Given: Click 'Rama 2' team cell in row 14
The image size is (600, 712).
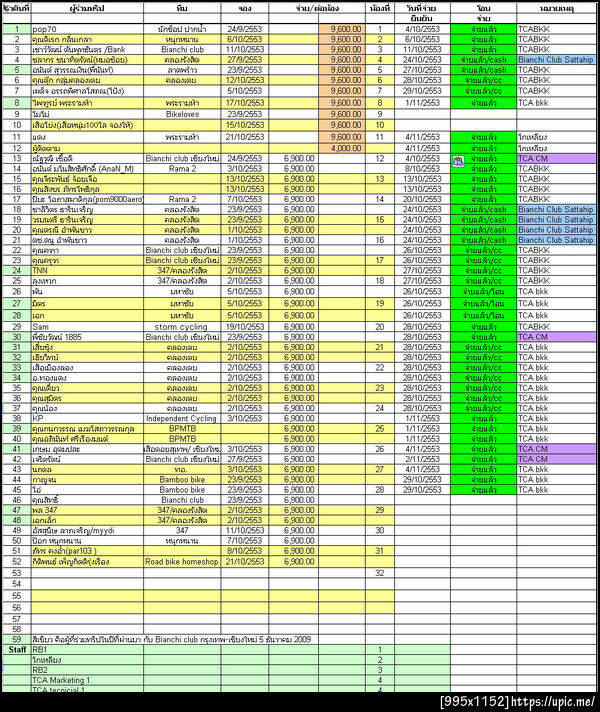Looking at the screenshot, I should 182,169.
